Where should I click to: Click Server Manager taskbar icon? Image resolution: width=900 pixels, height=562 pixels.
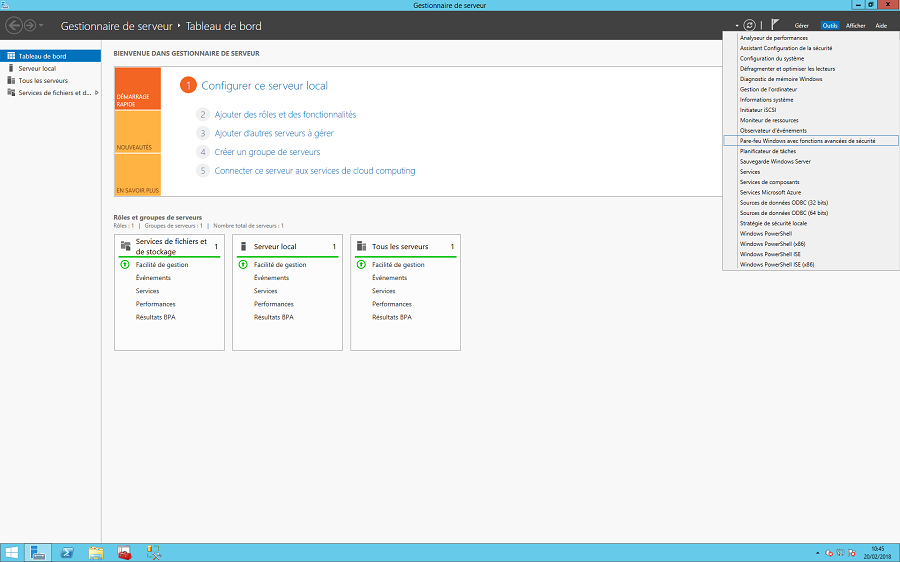click(x=38, y=553)
